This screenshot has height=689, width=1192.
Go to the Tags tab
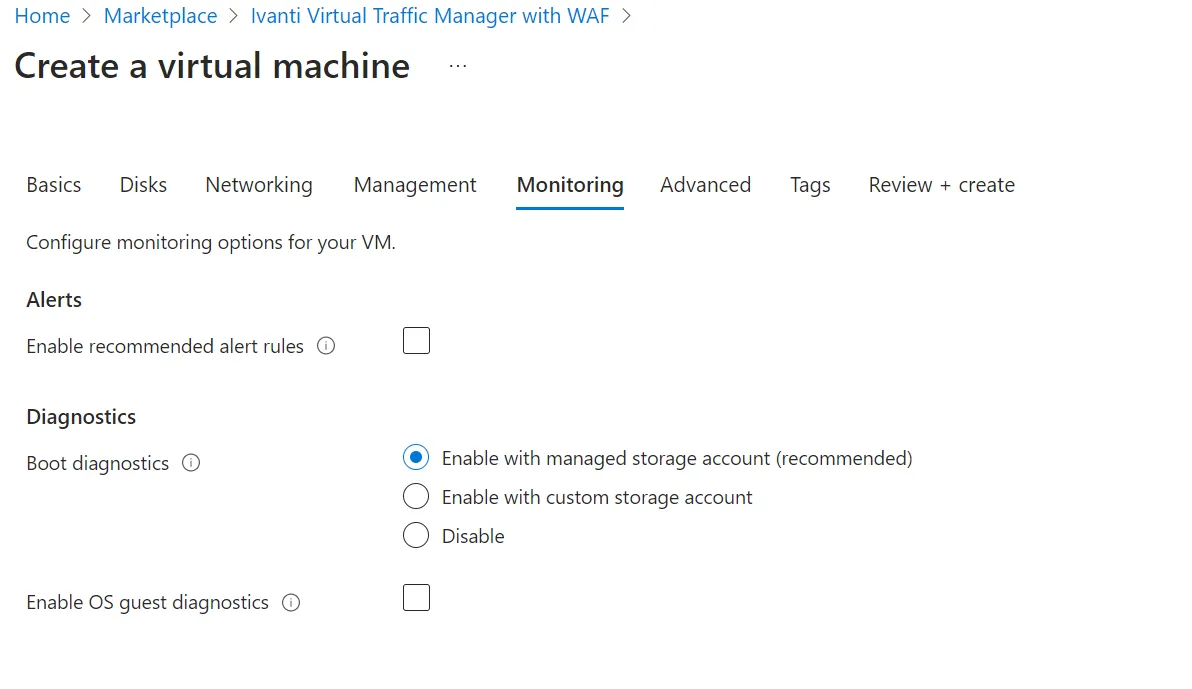pyautogui.click(x=810, y=185)
